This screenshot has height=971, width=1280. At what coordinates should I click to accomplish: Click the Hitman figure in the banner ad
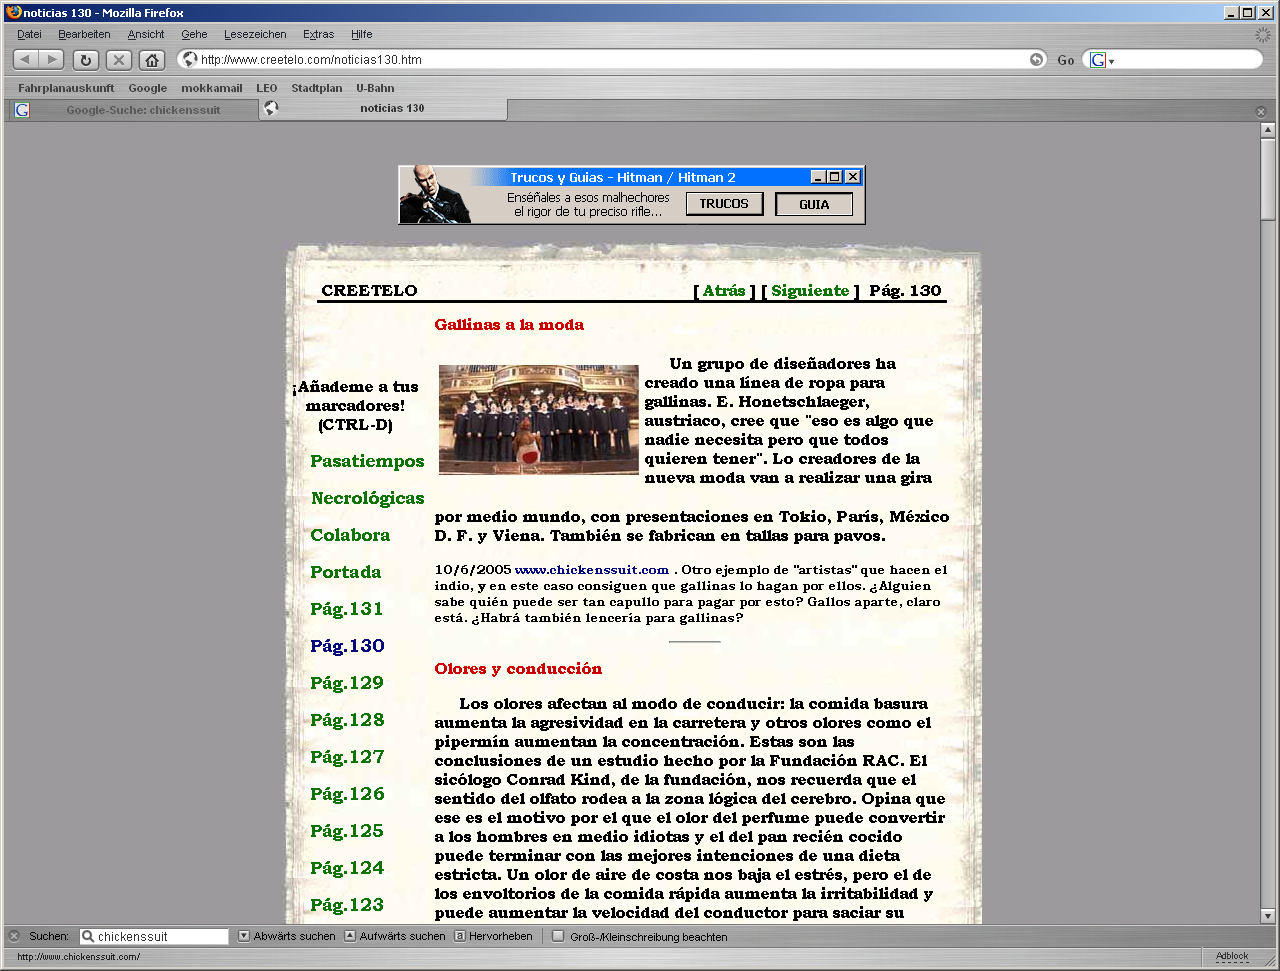[x=434, y=195]
